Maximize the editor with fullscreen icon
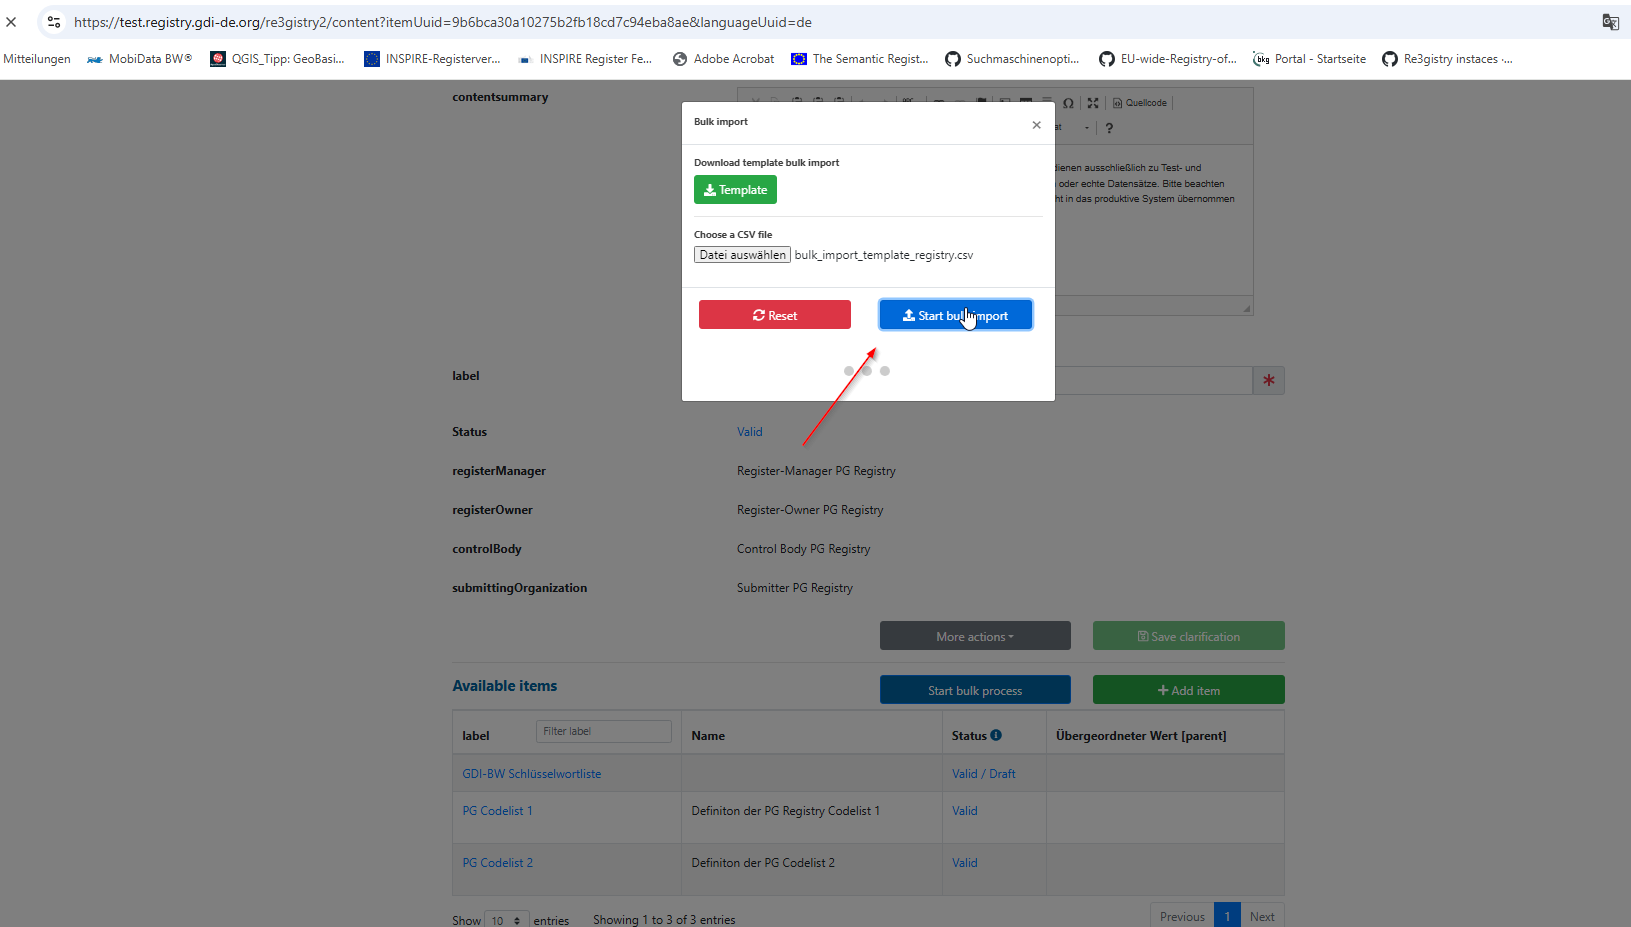 pyautogui.click(x=1093, y=103)
